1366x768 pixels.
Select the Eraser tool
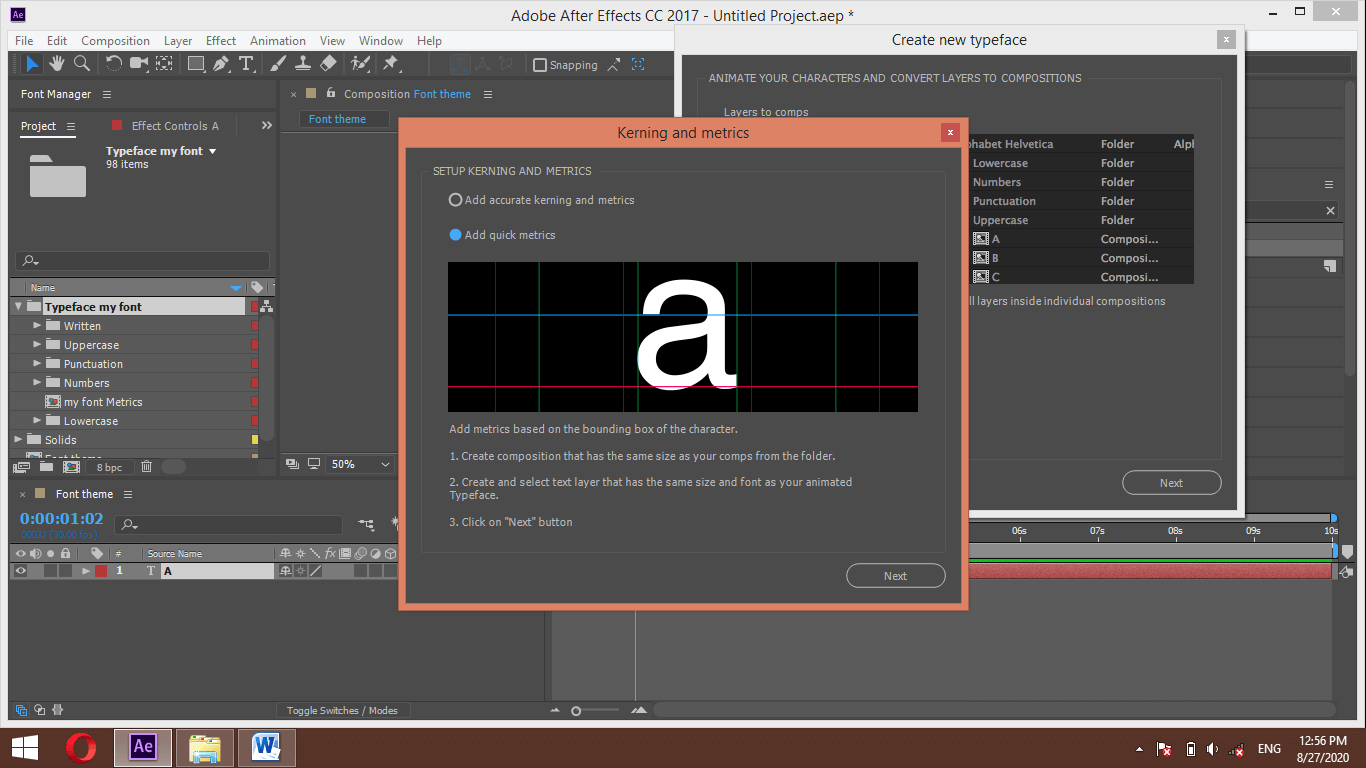(328, 64)
